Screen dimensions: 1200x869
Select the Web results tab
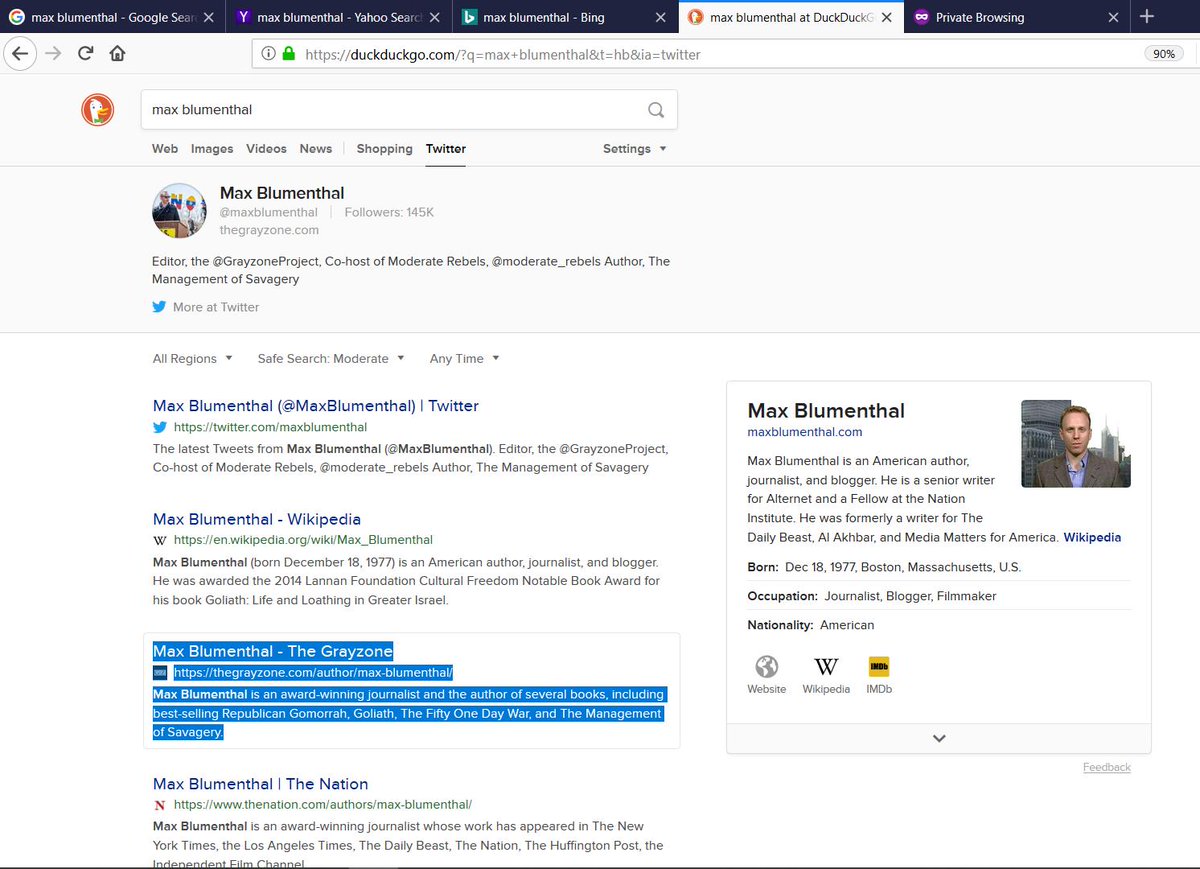coord(165,149)
